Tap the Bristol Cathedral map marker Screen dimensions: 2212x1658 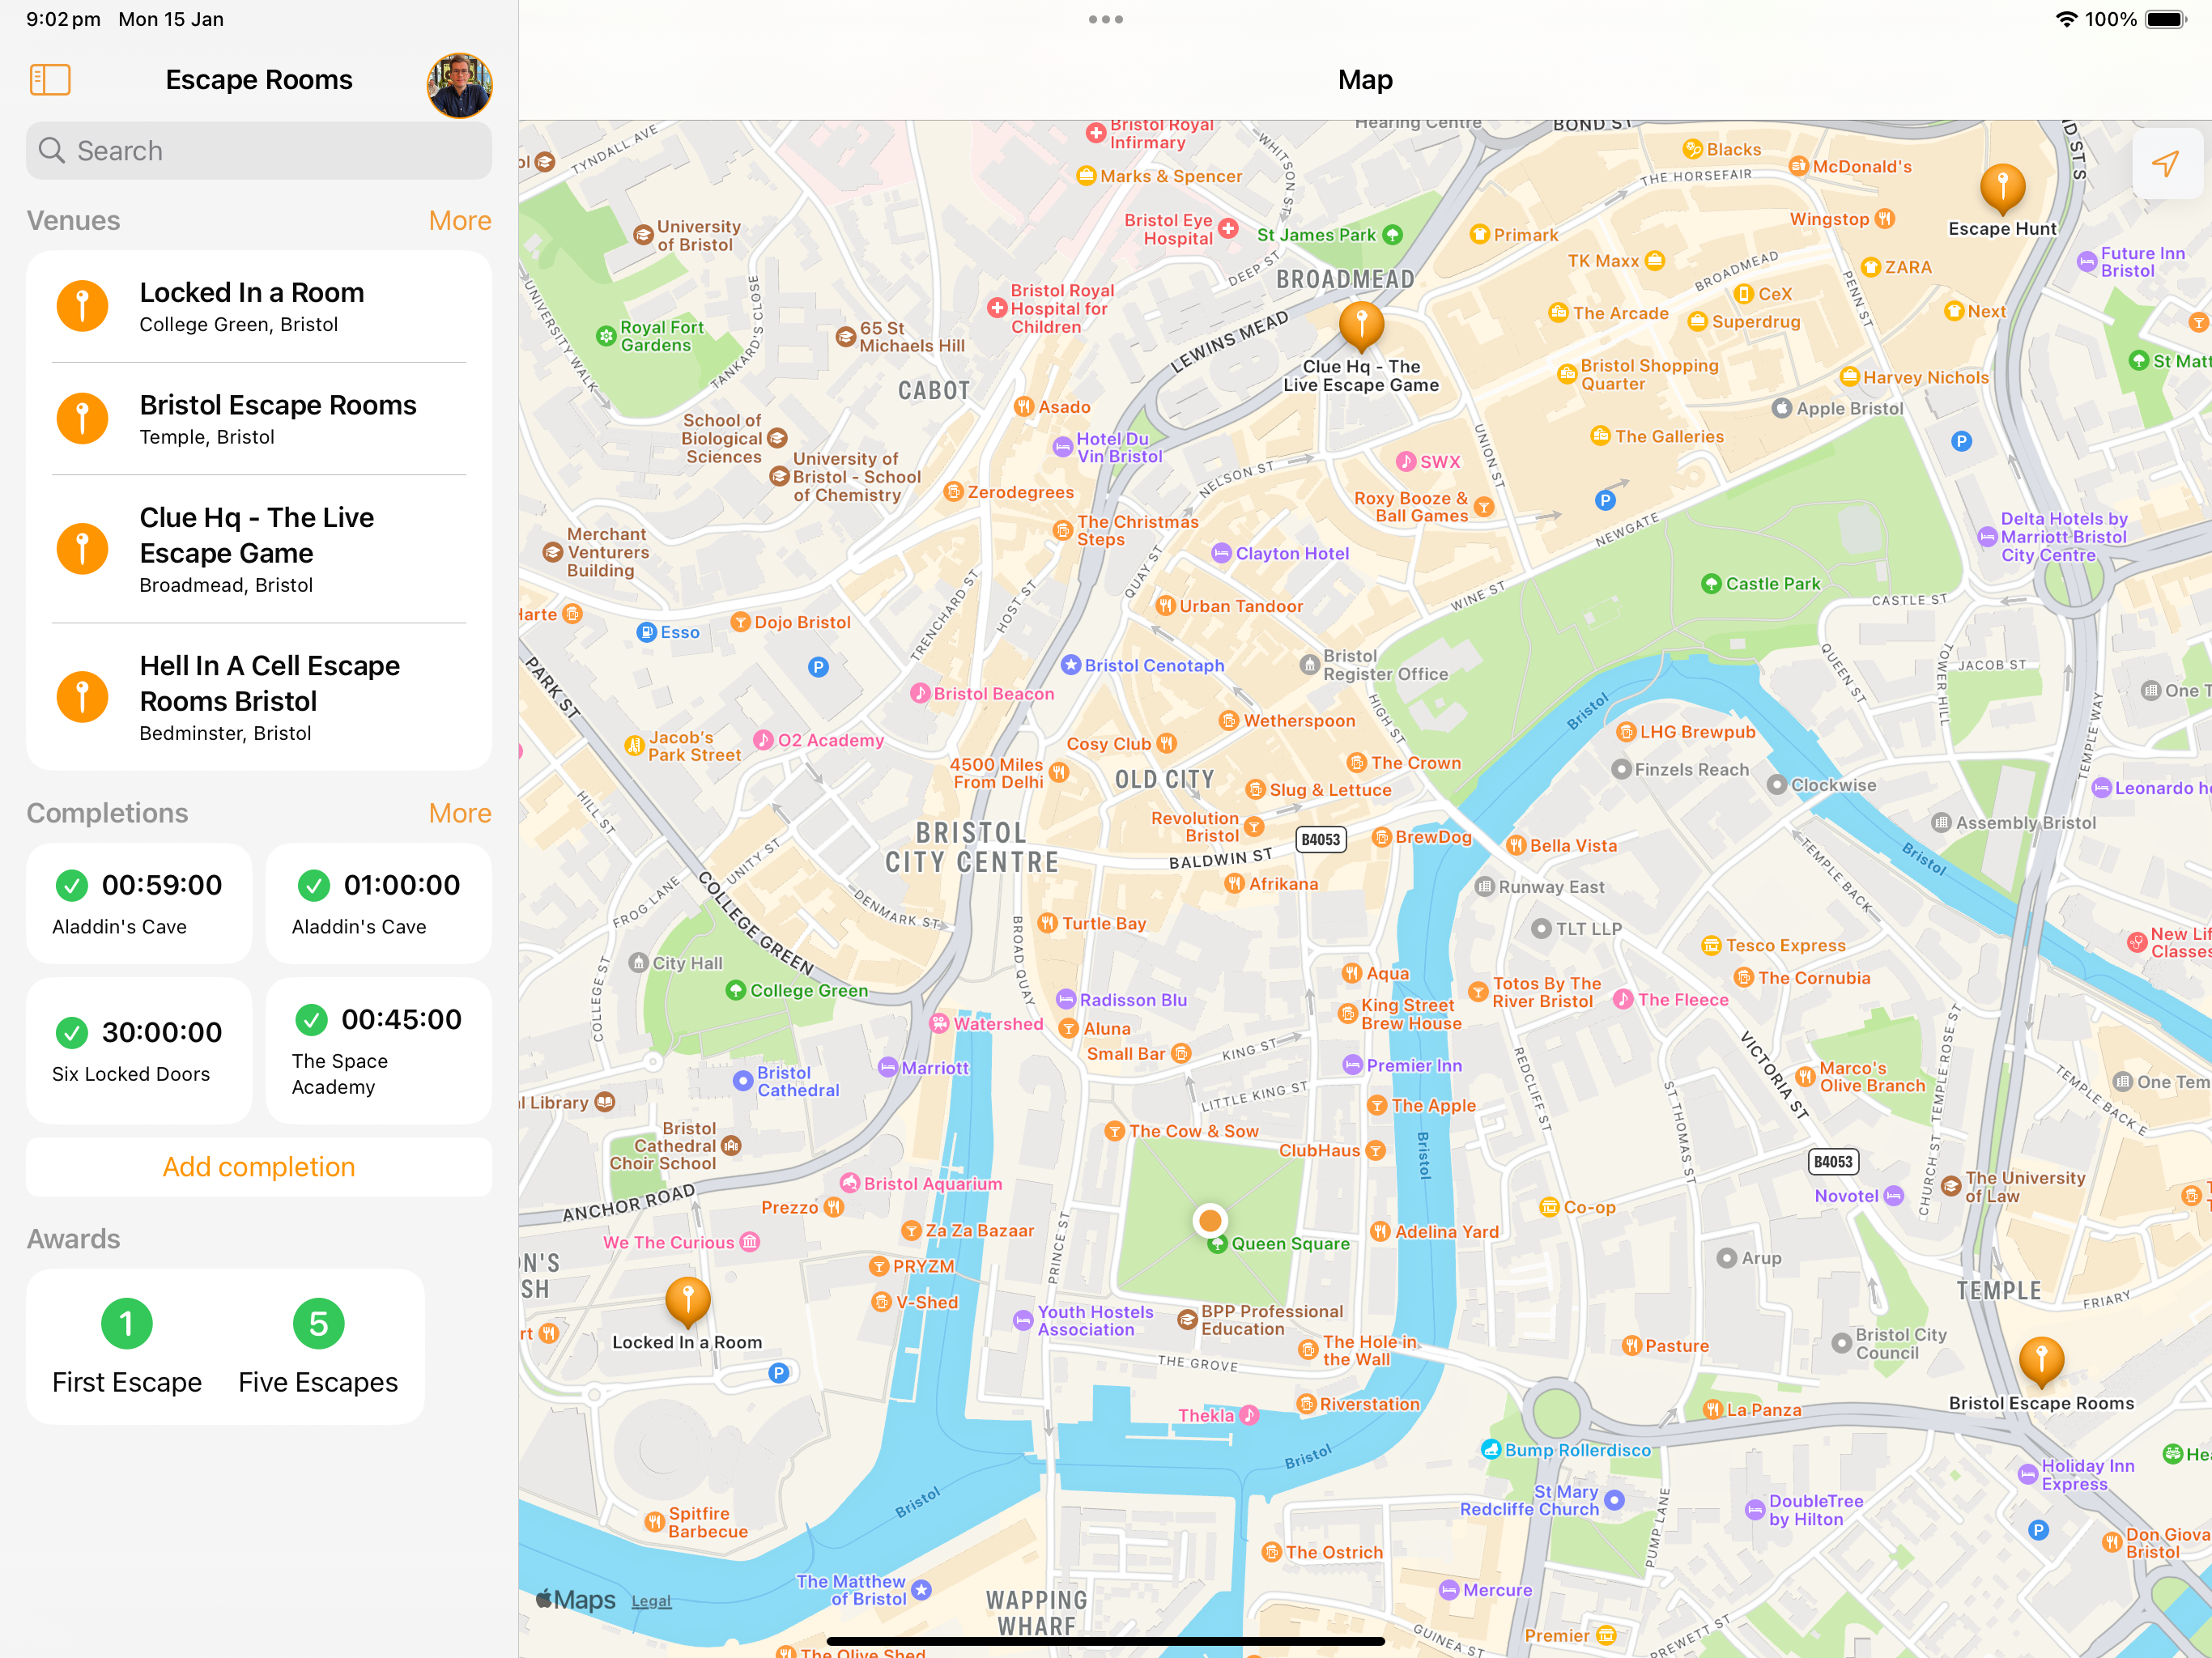[x=743, y=1081]
